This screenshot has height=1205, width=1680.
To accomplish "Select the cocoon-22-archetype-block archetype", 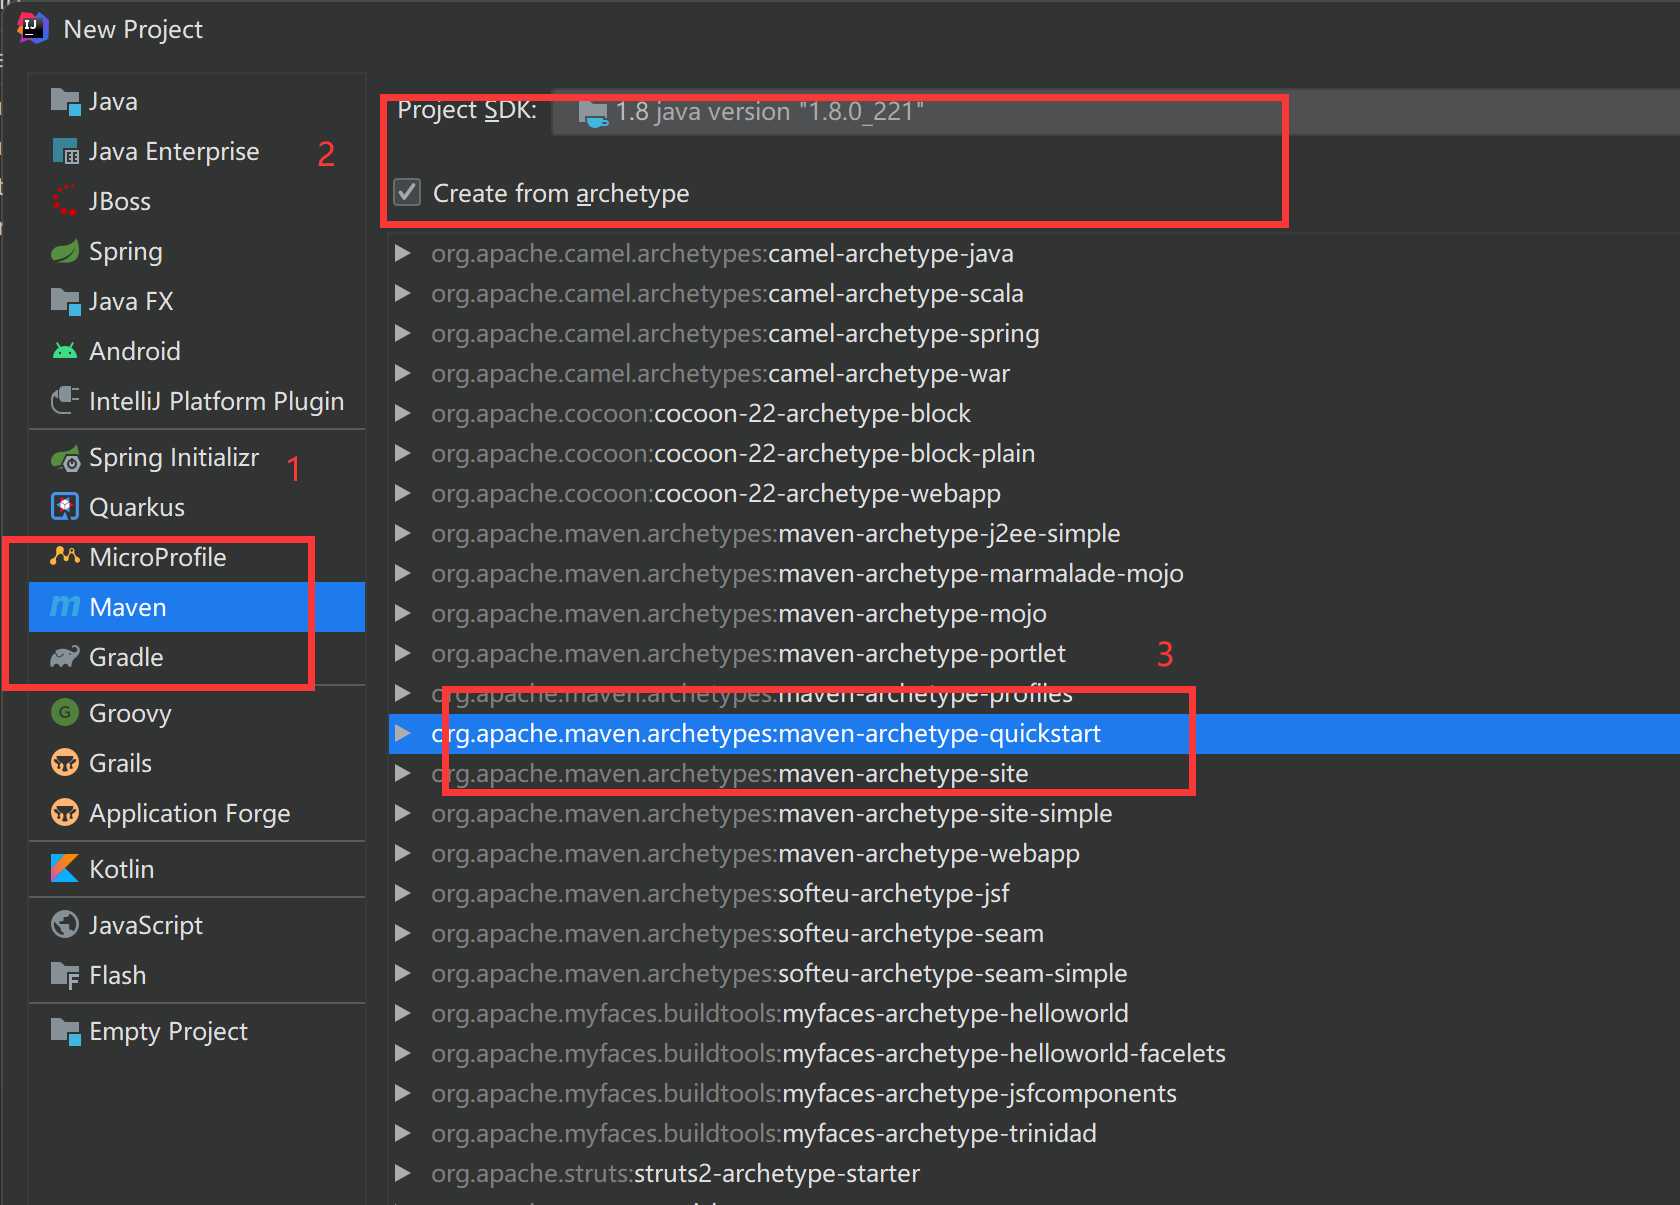I will click(x=1034, y=413).
